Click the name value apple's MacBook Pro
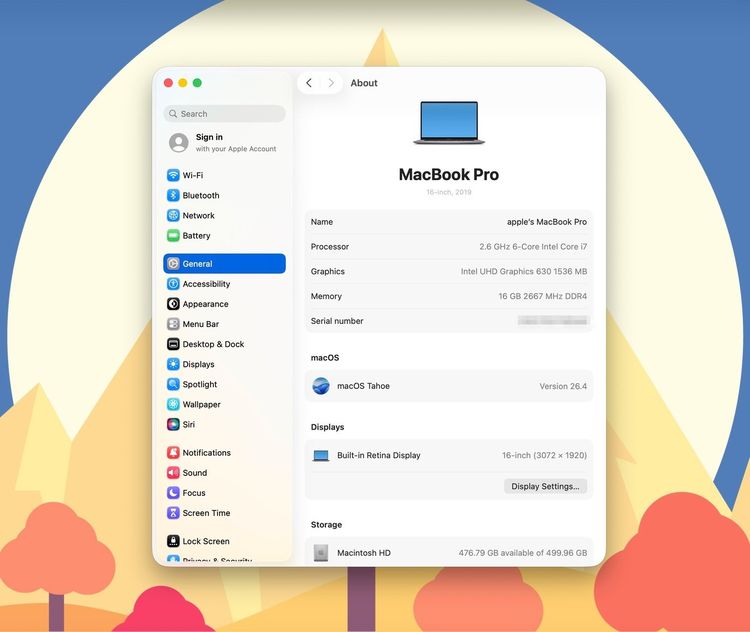 547,222
